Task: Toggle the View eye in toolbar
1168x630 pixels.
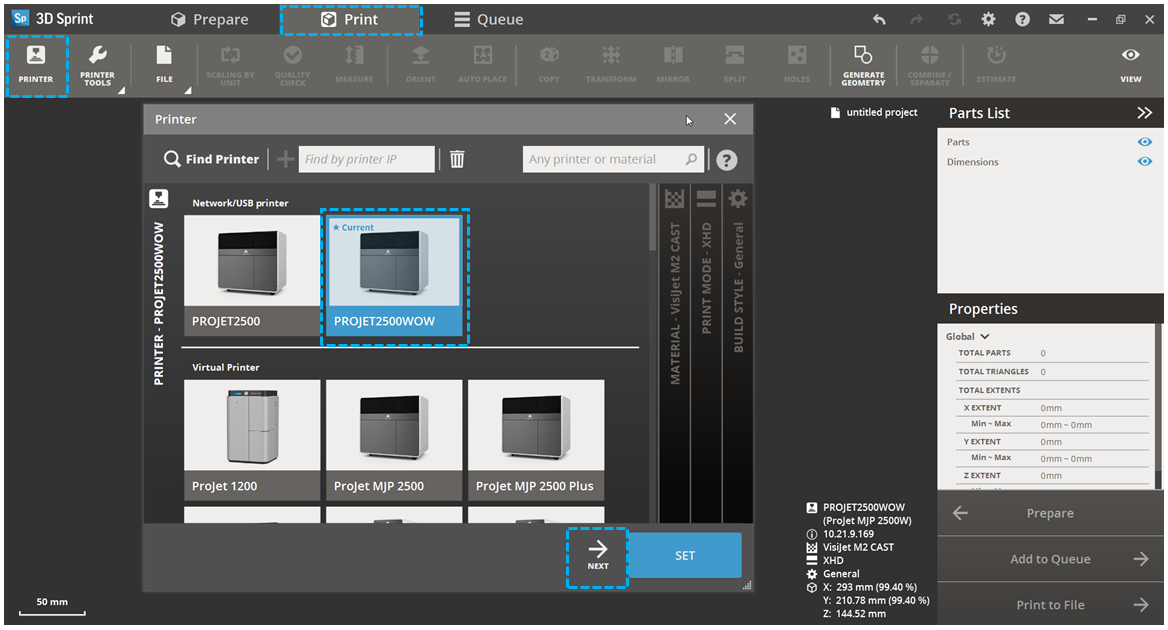Action: (x=1130, y=64)
